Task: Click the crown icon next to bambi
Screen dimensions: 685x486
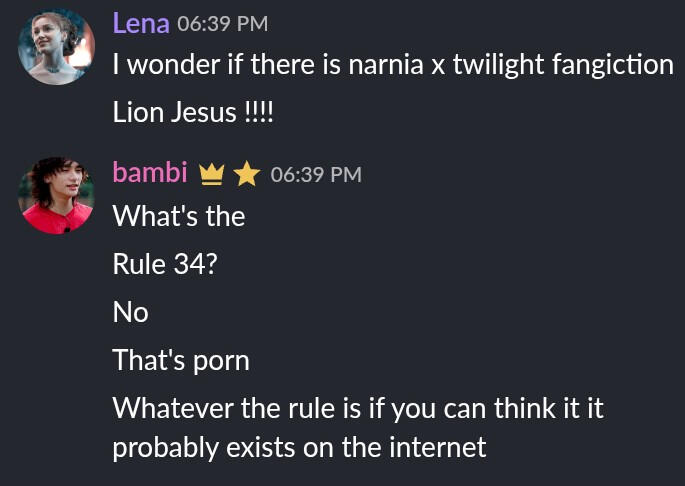Action: pos(210,175)
